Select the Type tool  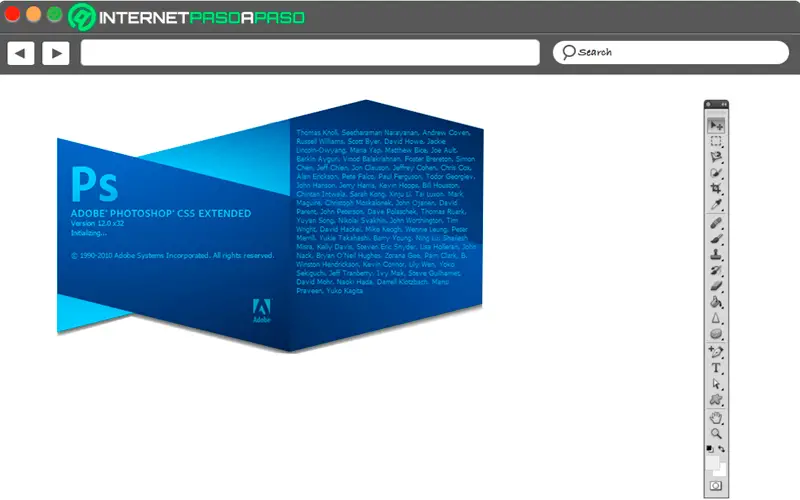coord(716,368)
